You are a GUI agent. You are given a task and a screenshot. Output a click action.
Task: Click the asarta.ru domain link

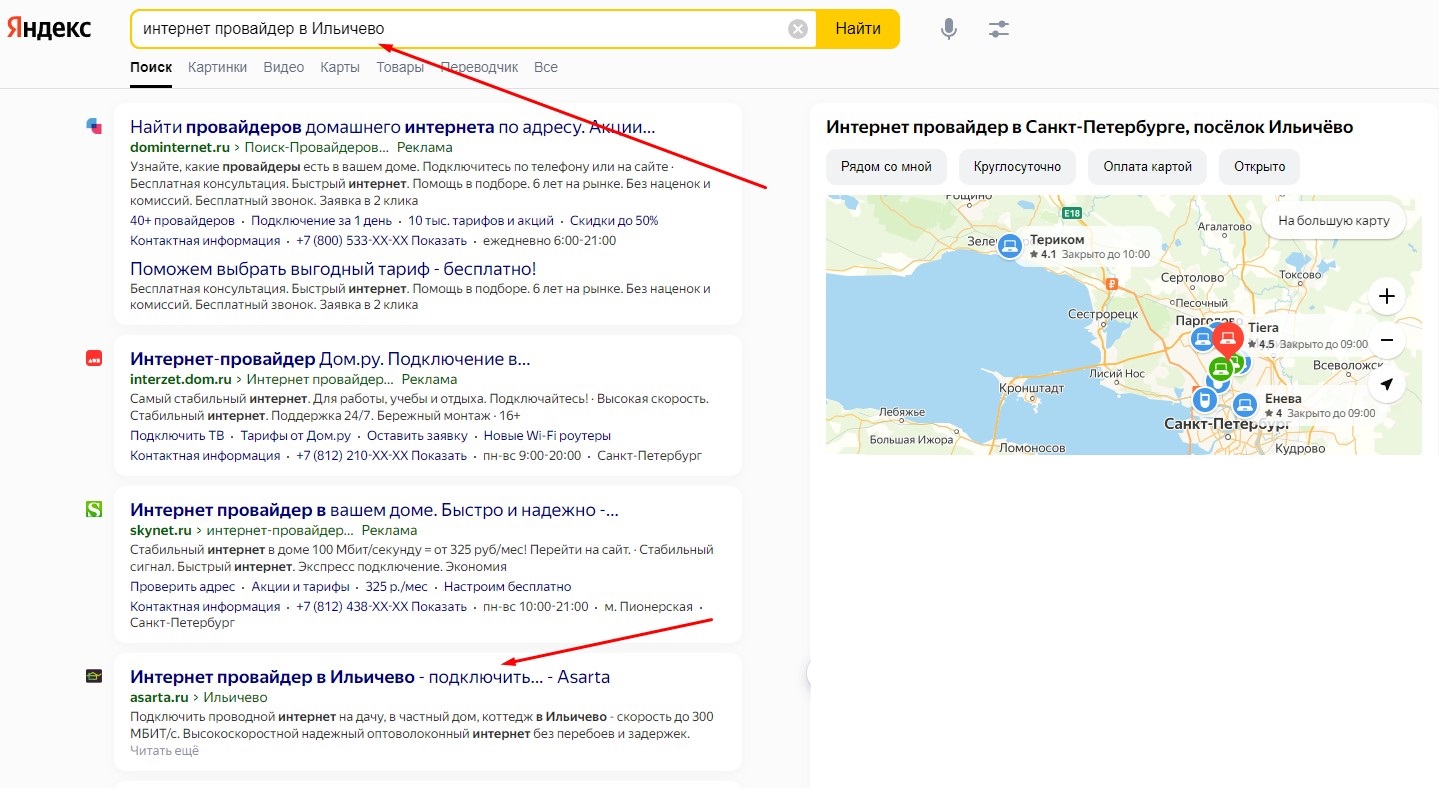point(159,697)
